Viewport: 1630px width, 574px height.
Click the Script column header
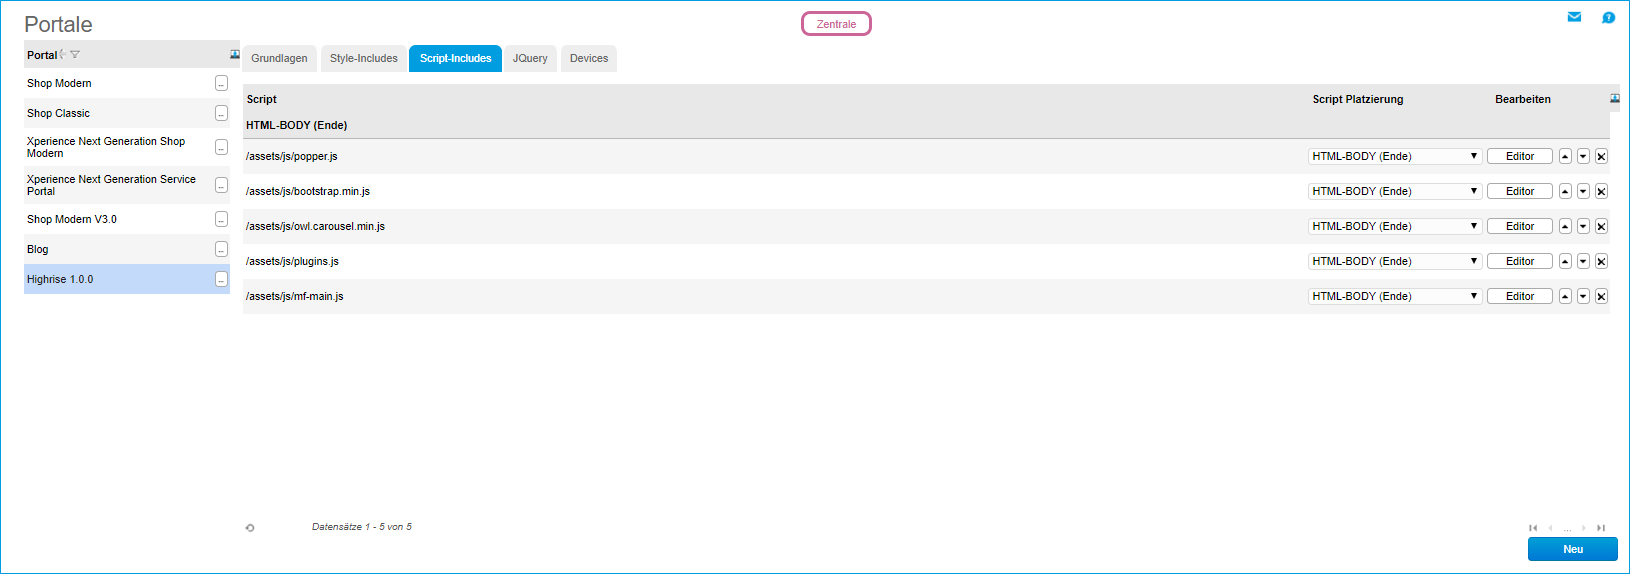click(262, 99)
